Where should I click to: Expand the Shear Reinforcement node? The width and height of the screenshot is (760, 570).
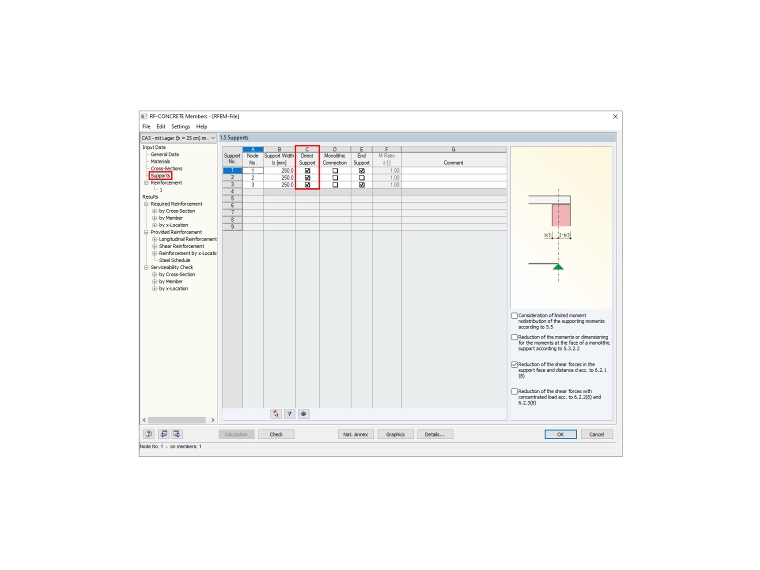click(x=155, y=246)
